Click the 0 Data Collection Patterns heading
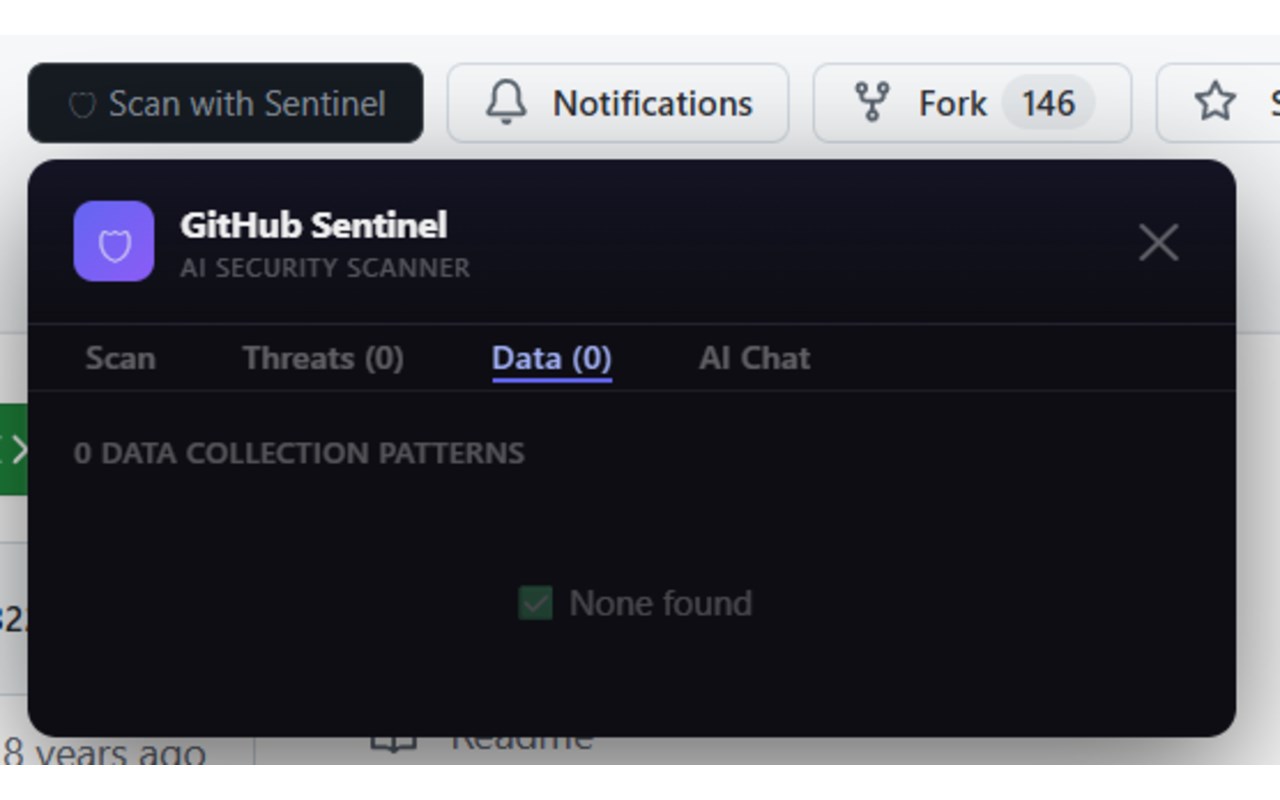The width and height of the screenshot is (1280, 800). tap(299, 453)
